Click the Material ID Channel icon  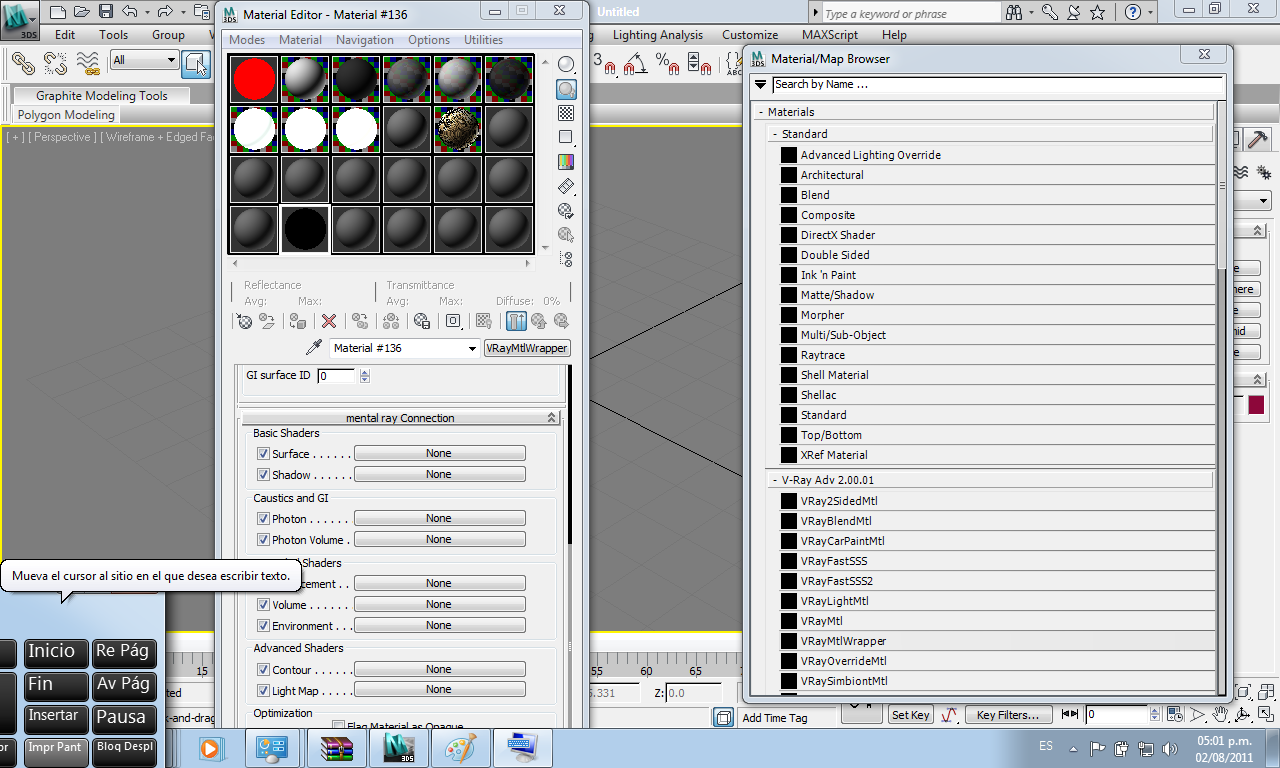tap(453, 321)
